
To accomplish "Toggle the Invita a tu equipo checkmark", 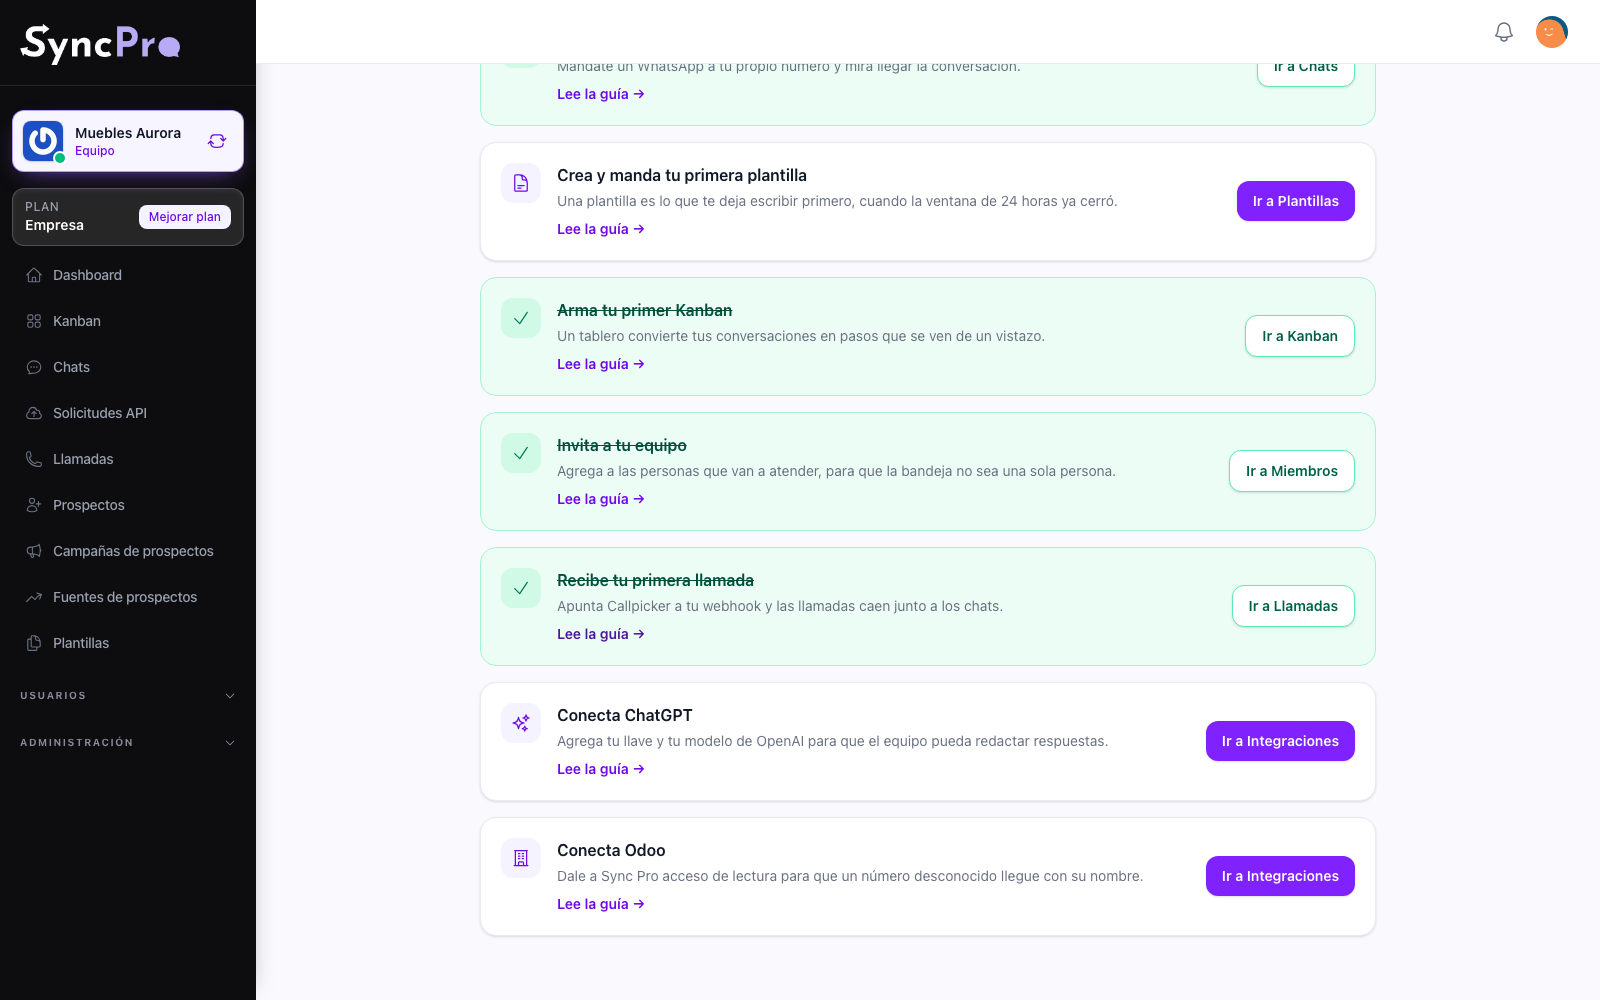I will 521,453.
